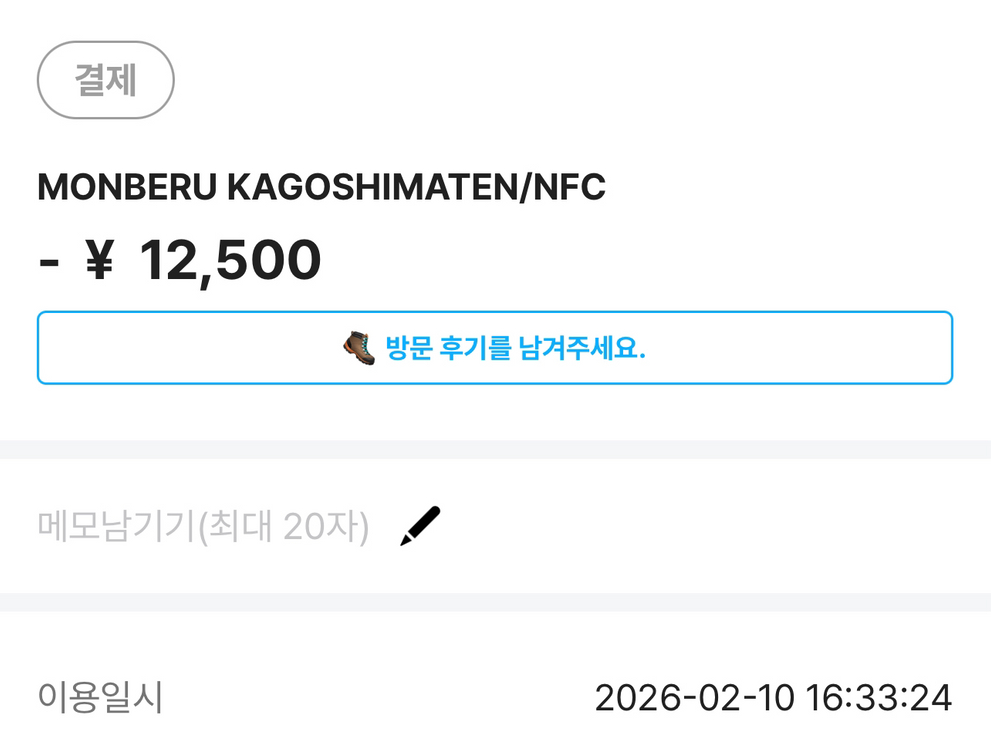Tap the blue-outlined review banner area

495,347
